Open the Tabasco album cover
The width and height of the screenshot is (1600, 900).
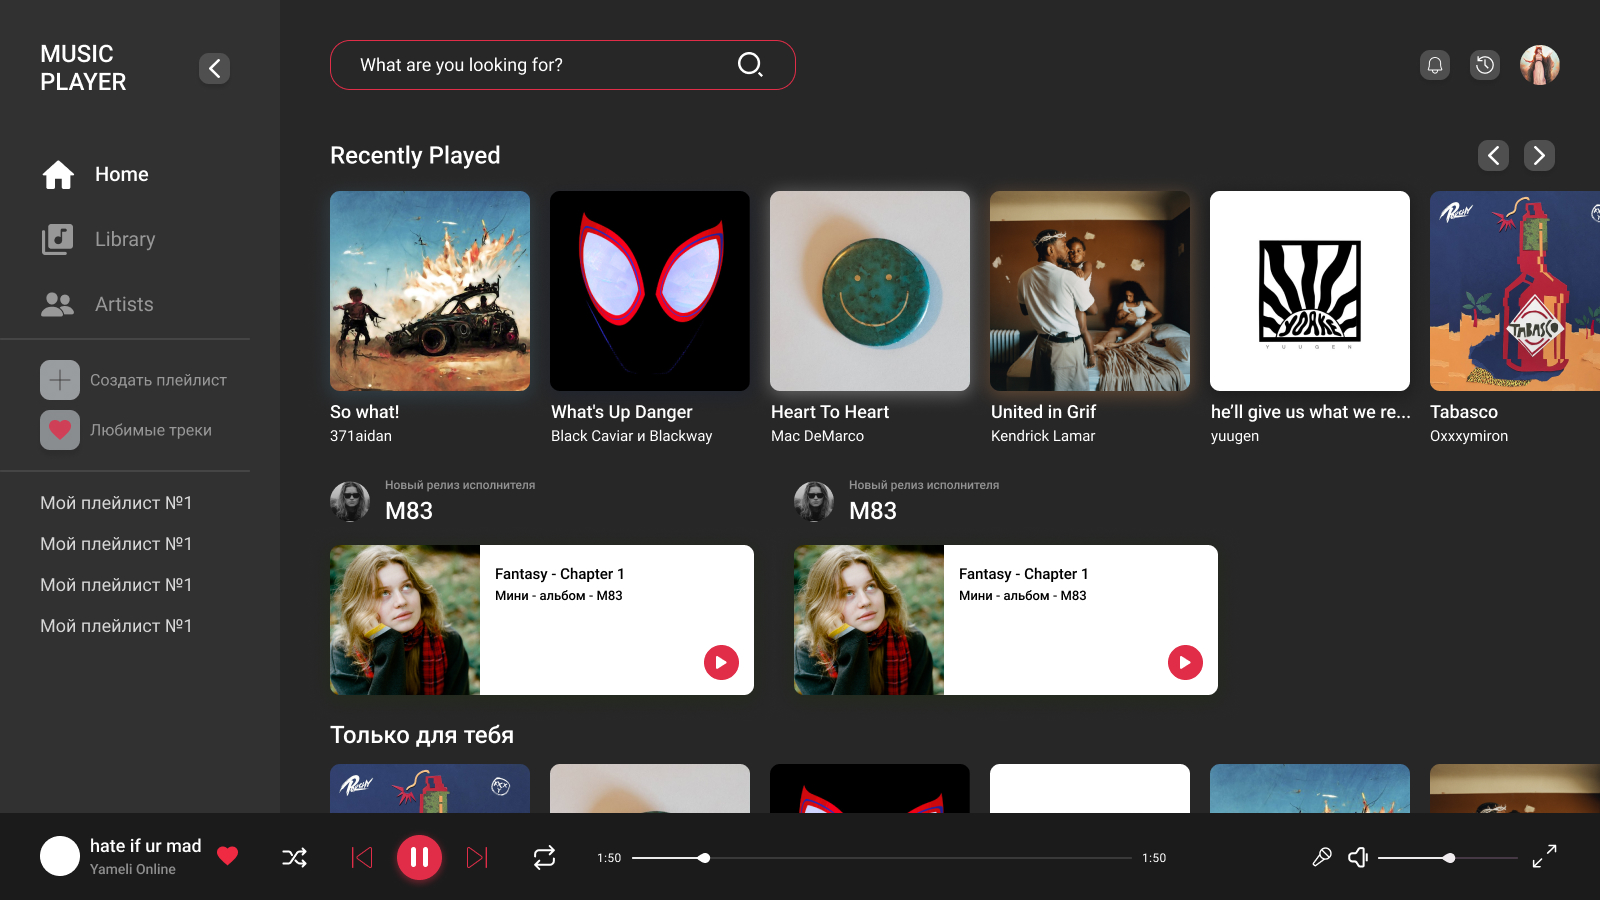[x=1515, y=291]
